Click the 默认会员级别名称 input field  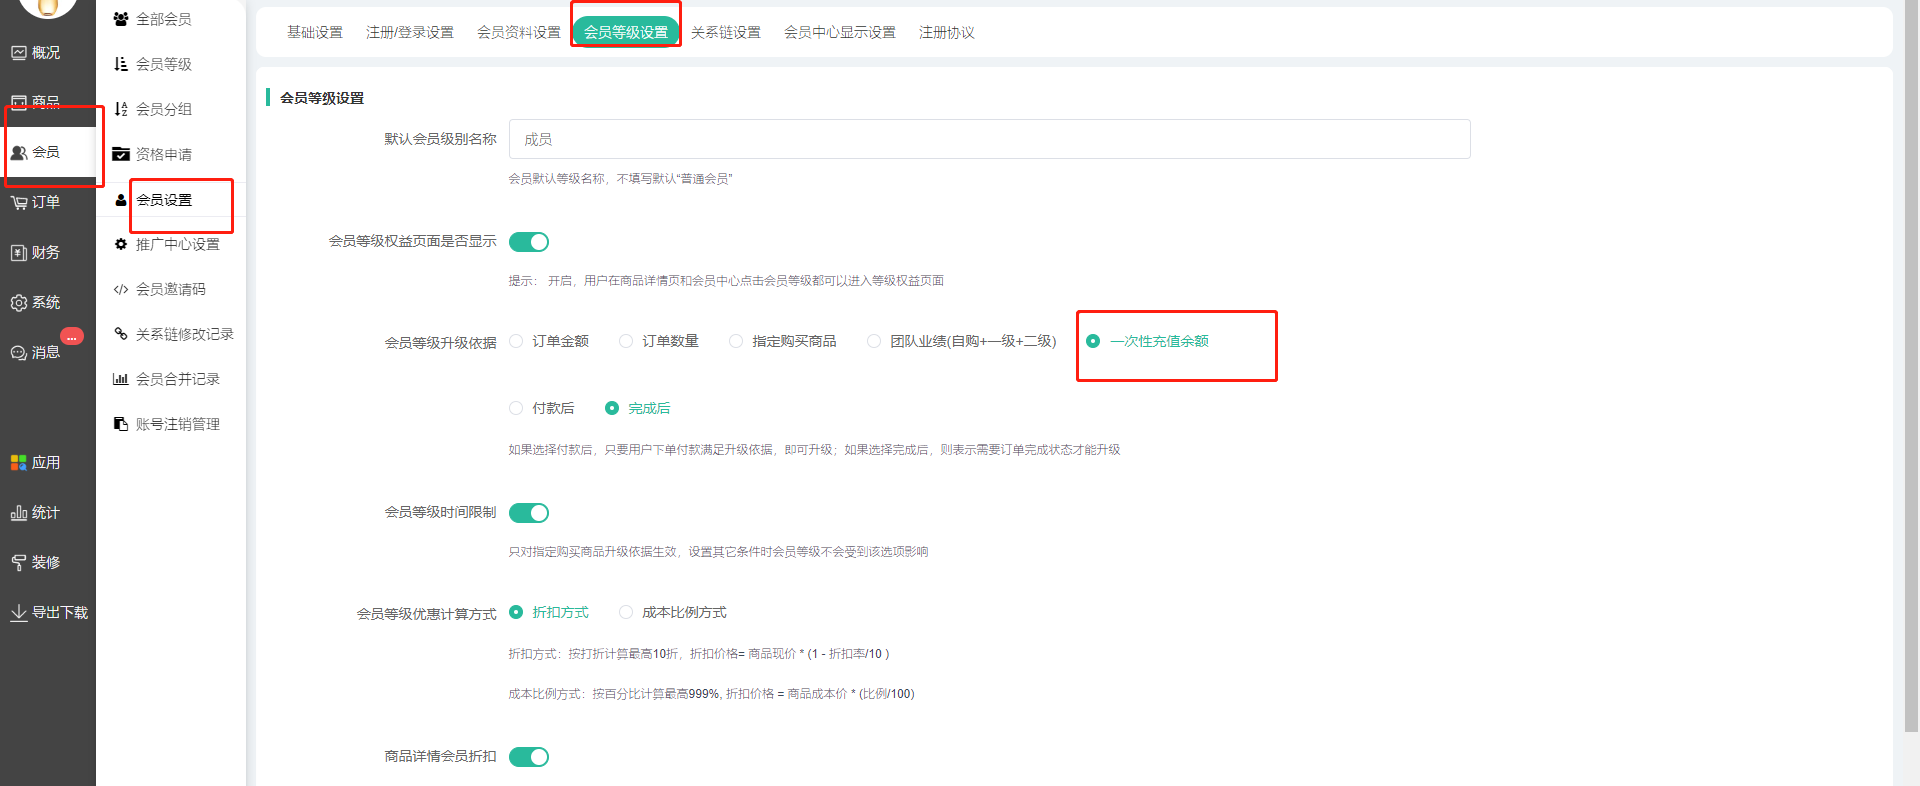(x=989, y=139)
